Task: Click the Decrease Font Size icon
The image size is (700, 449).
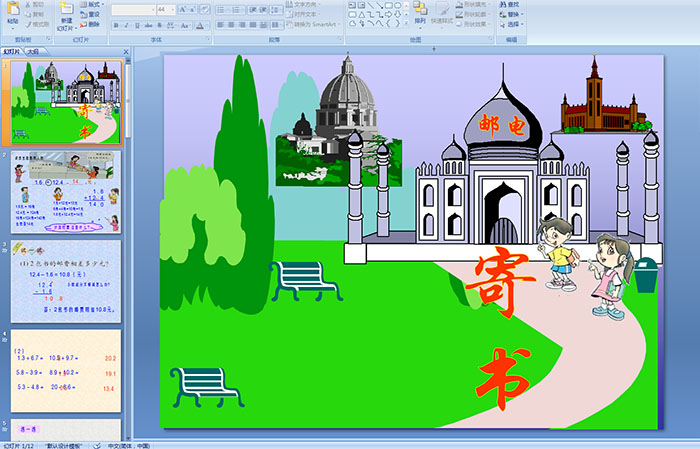Action: coord(193,9)
